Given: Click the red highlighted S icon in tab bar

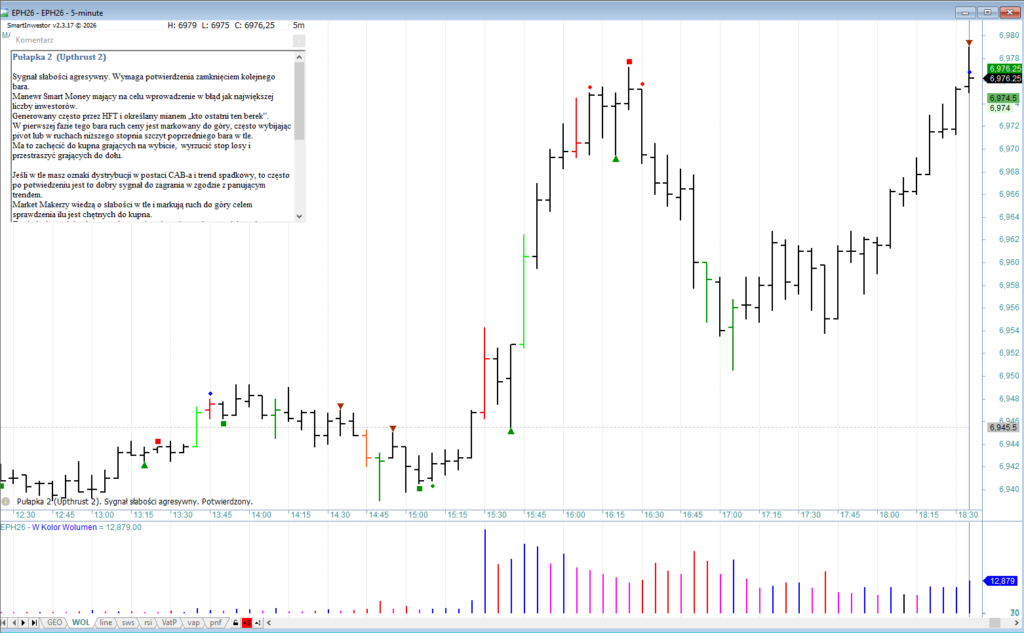Looking at the screenshot, I should [x=246, y=623].
